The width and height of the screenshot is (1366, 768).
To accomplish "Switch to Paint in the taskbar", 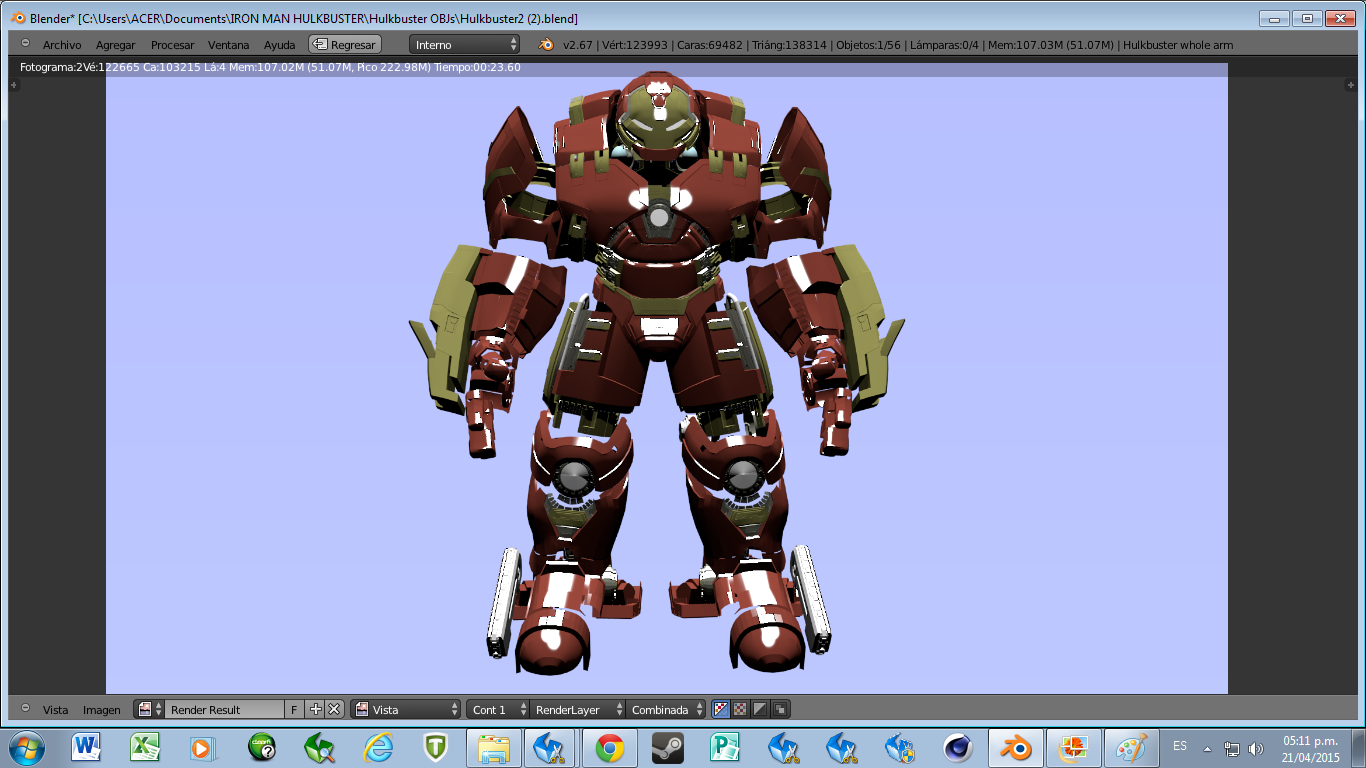I will coord(1132,748).
